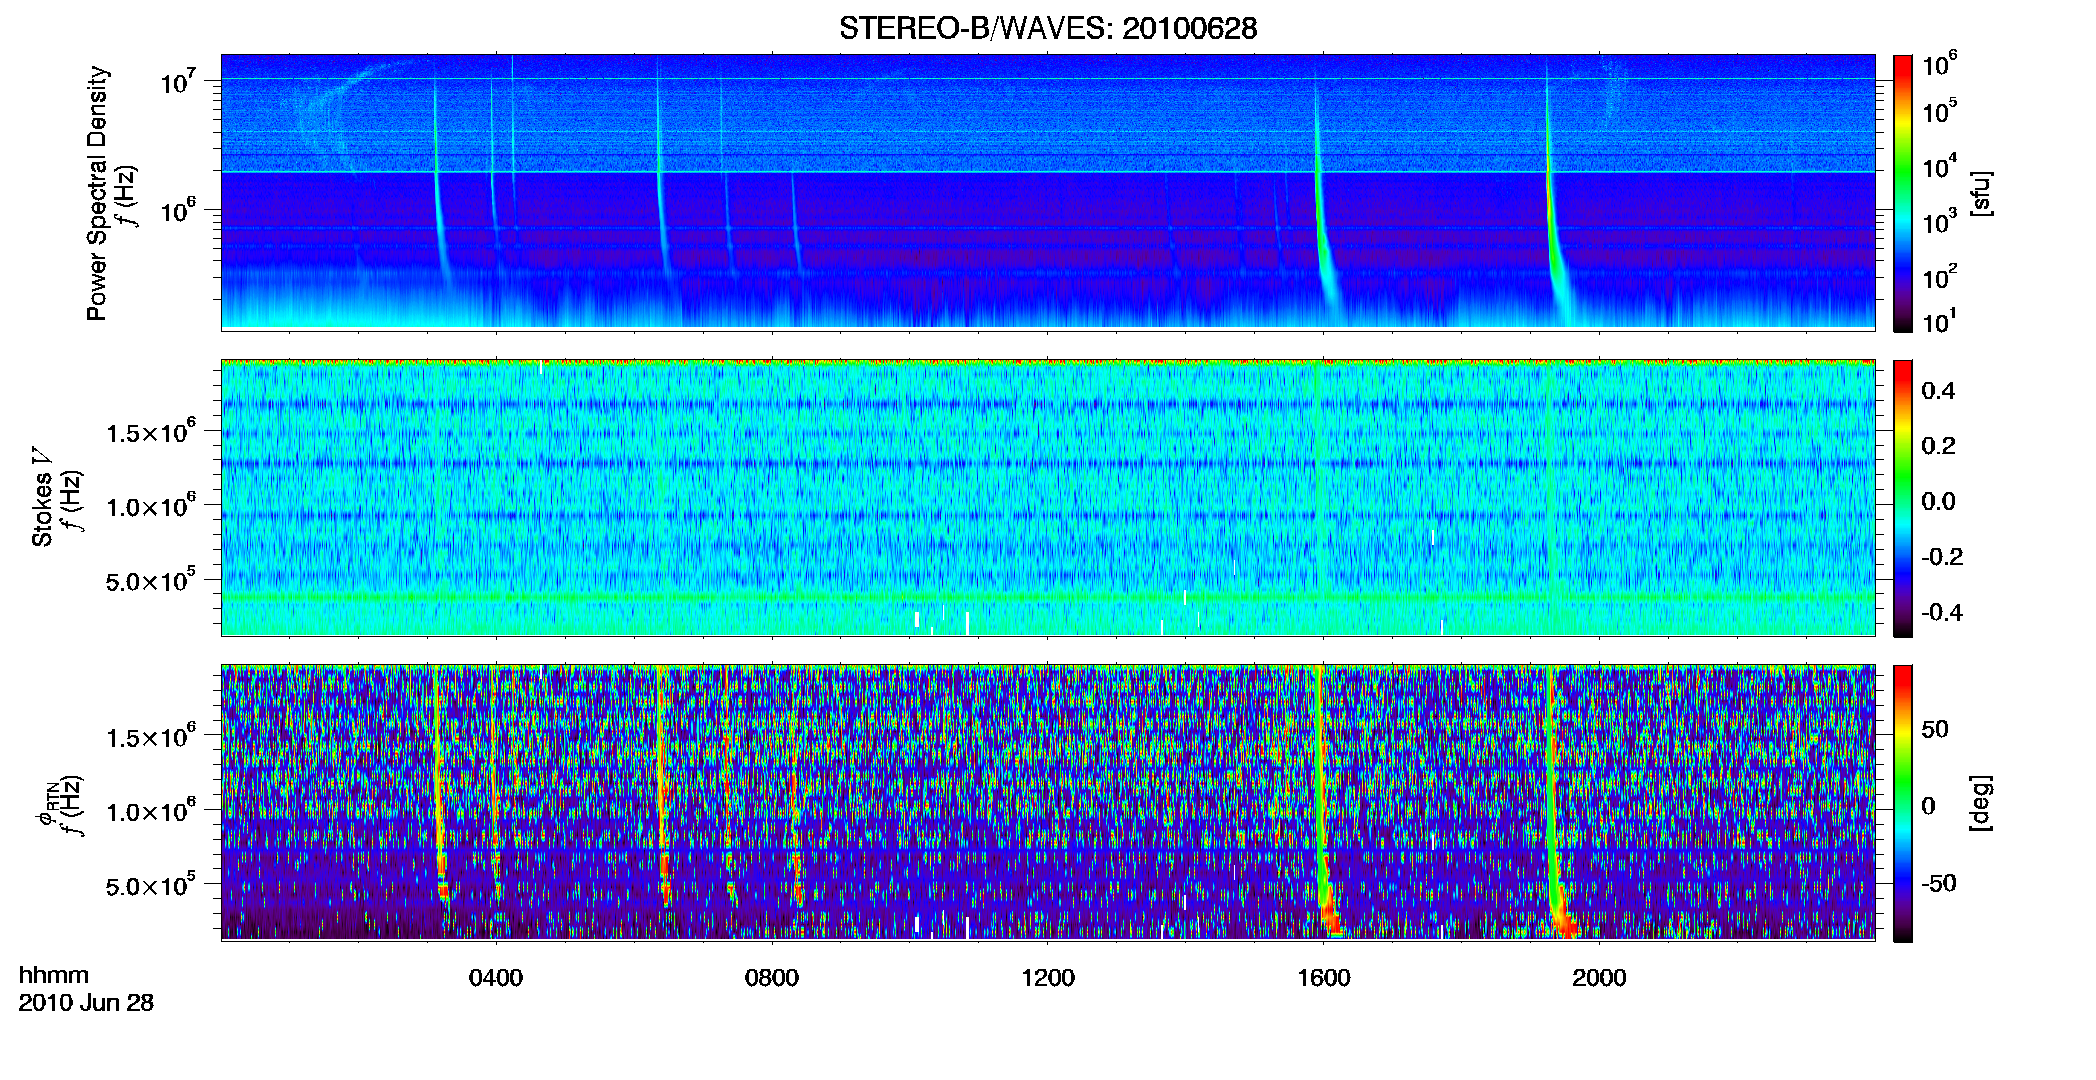Click the power spectral density colorbar
Viewport: 2096px width, 1080px height.
(x=1903, y=193)
